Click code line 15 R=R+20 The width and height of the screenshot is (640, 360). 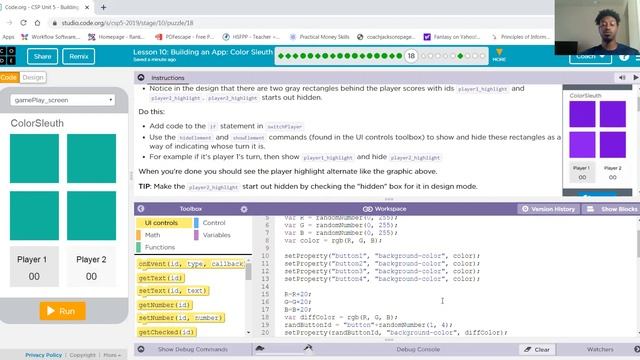click(298, 294)
